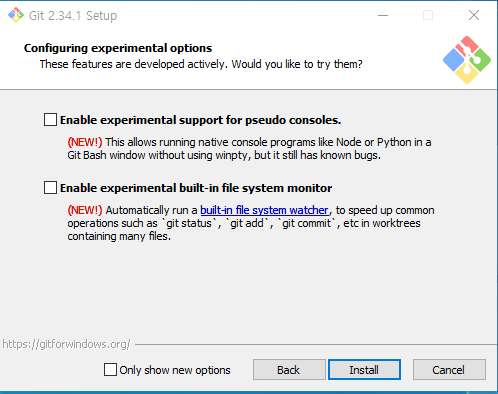Click the disabled maximize button

pyautogui.click(x=428, y=15)
